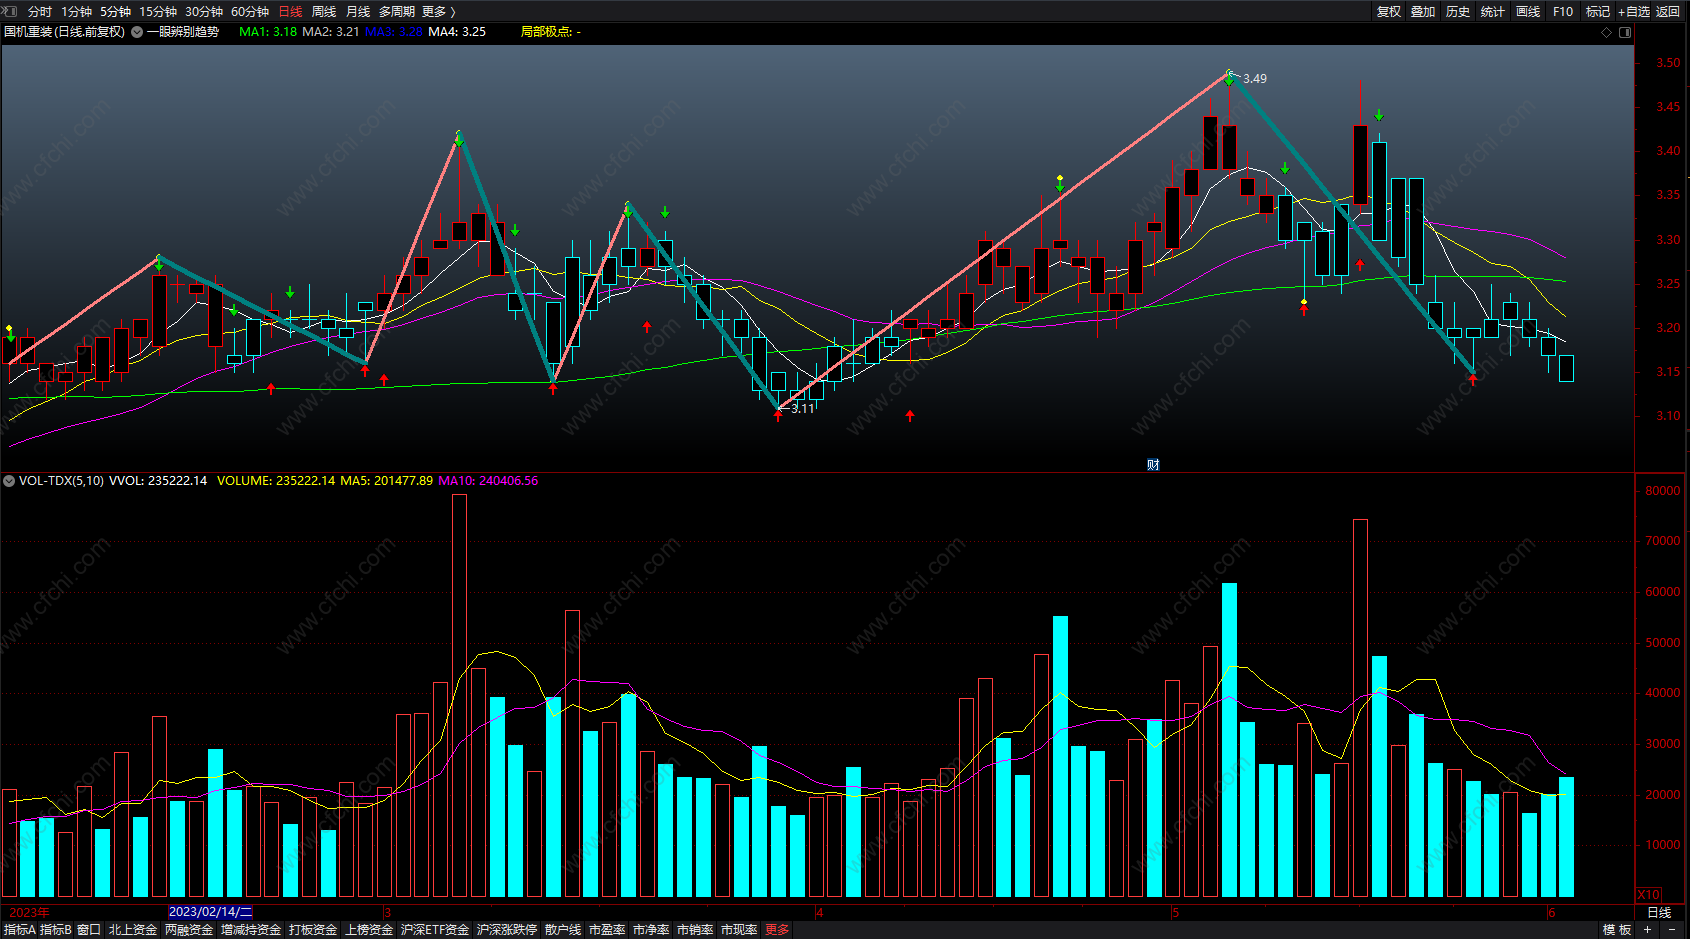Open the 散户线 indicator tab

(x=563, y=930)
